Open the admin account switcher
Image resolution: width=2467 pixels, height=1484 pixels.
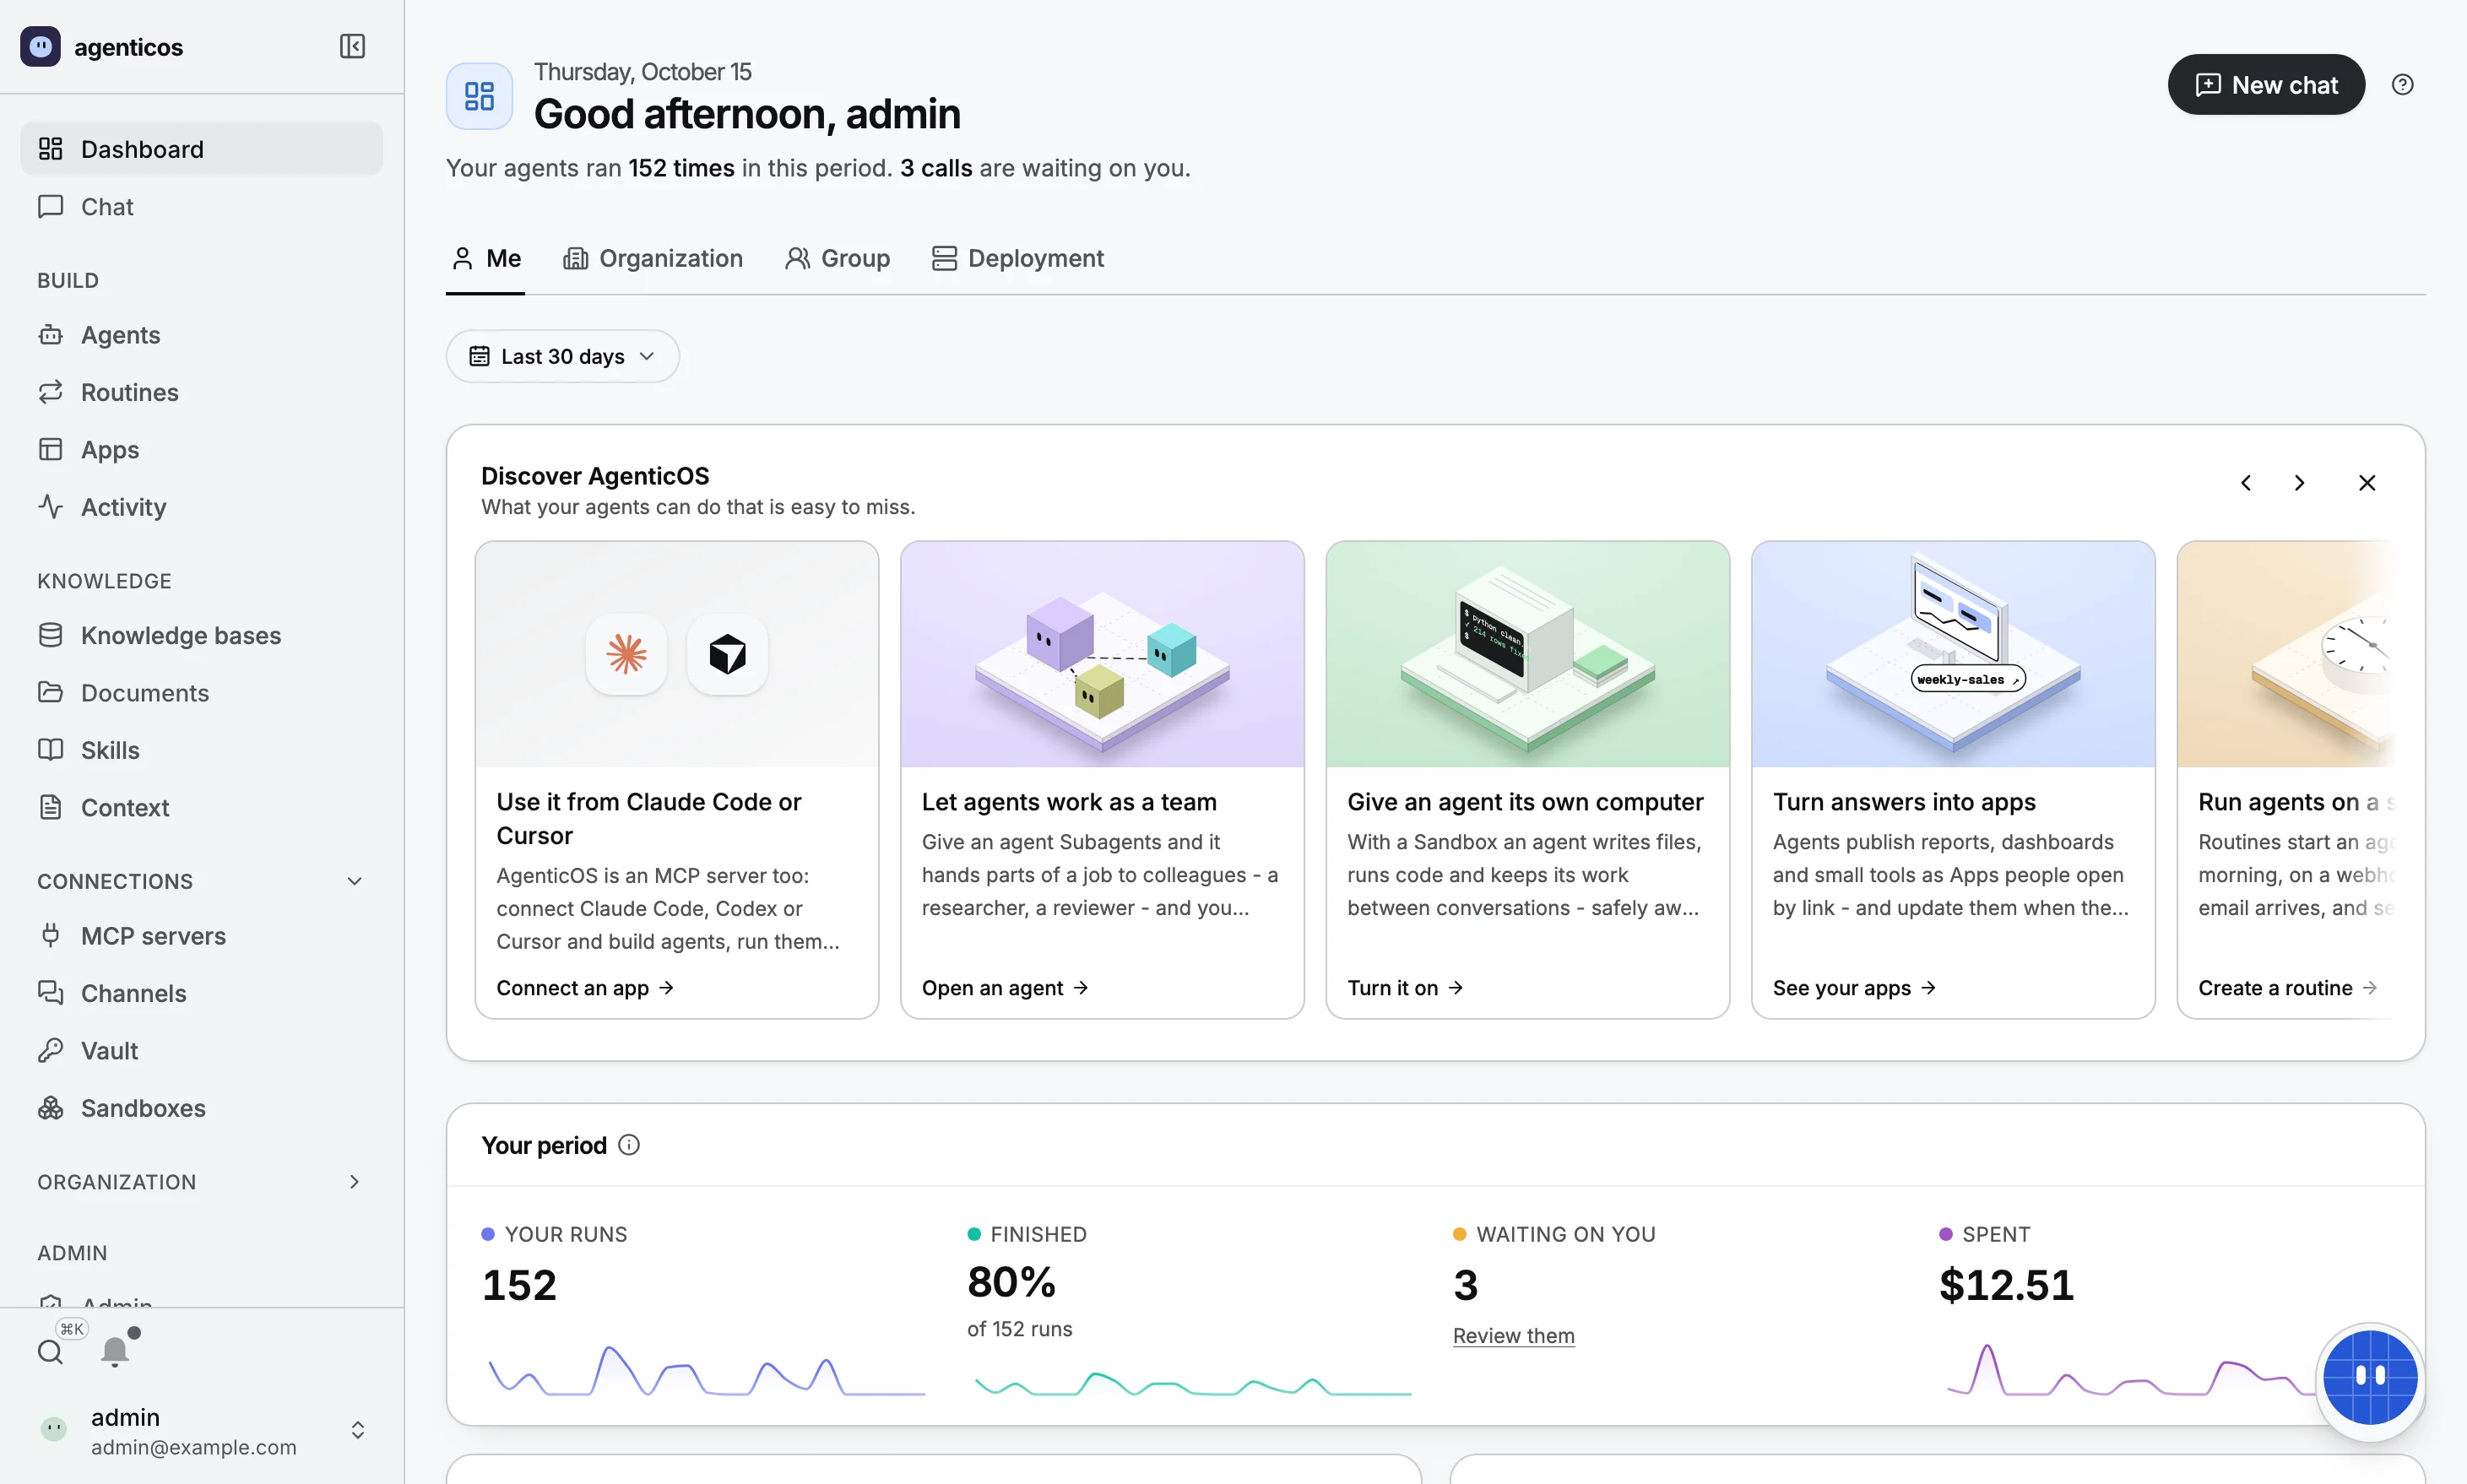[x=201, y=1431]
